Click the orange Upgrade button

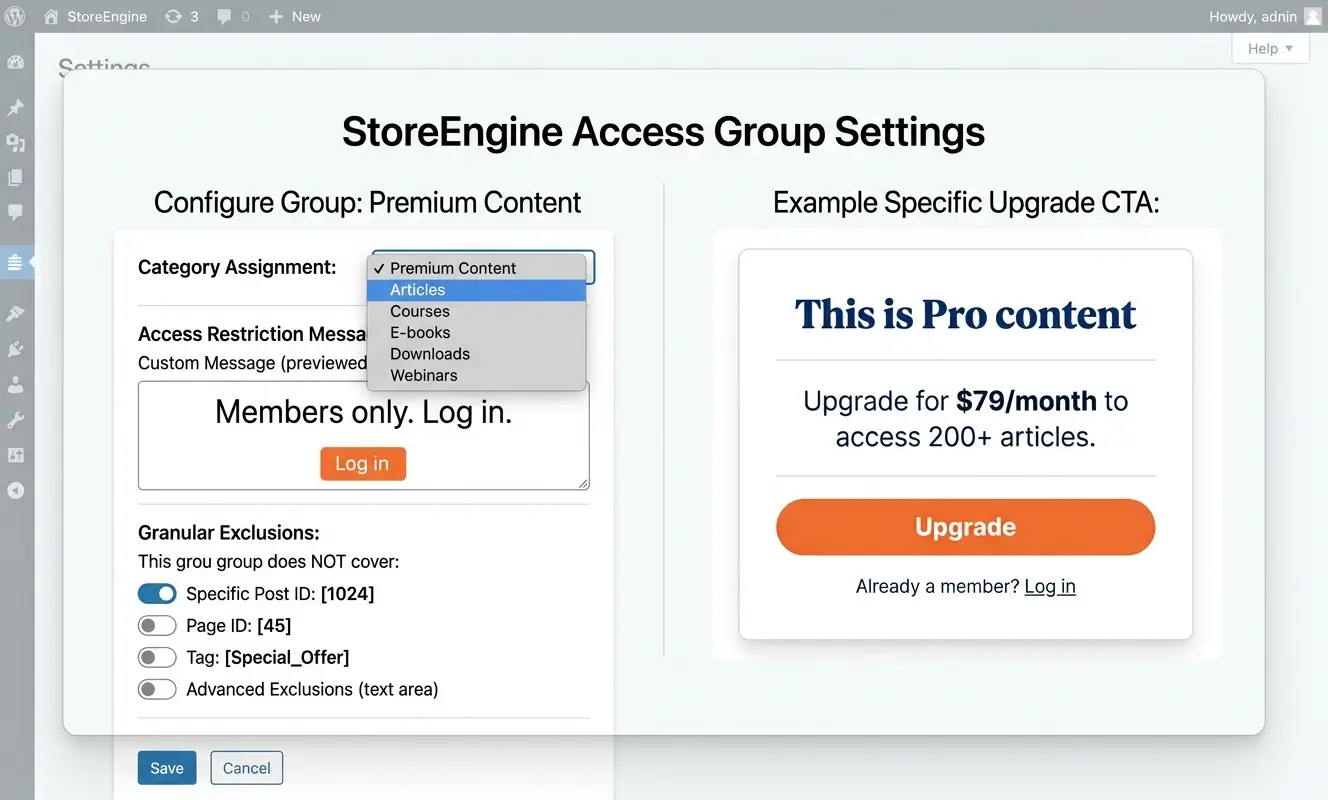[965, 527]
